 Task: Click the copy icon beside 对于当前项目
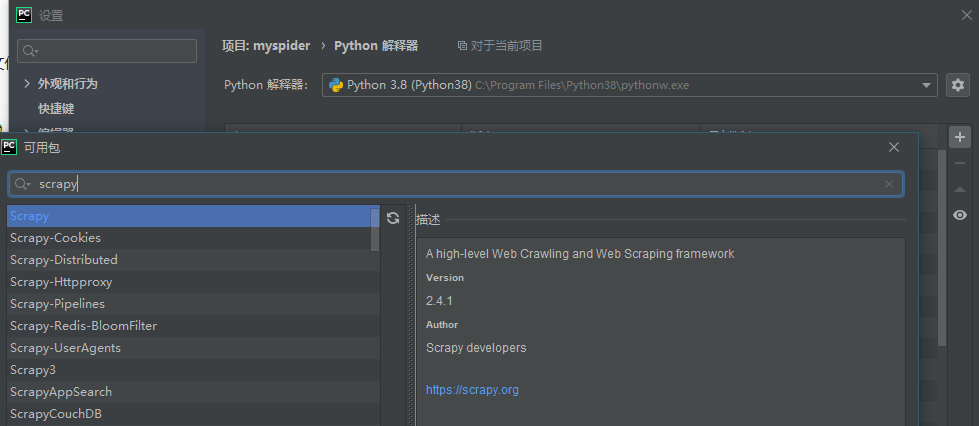tap(462, 46)
